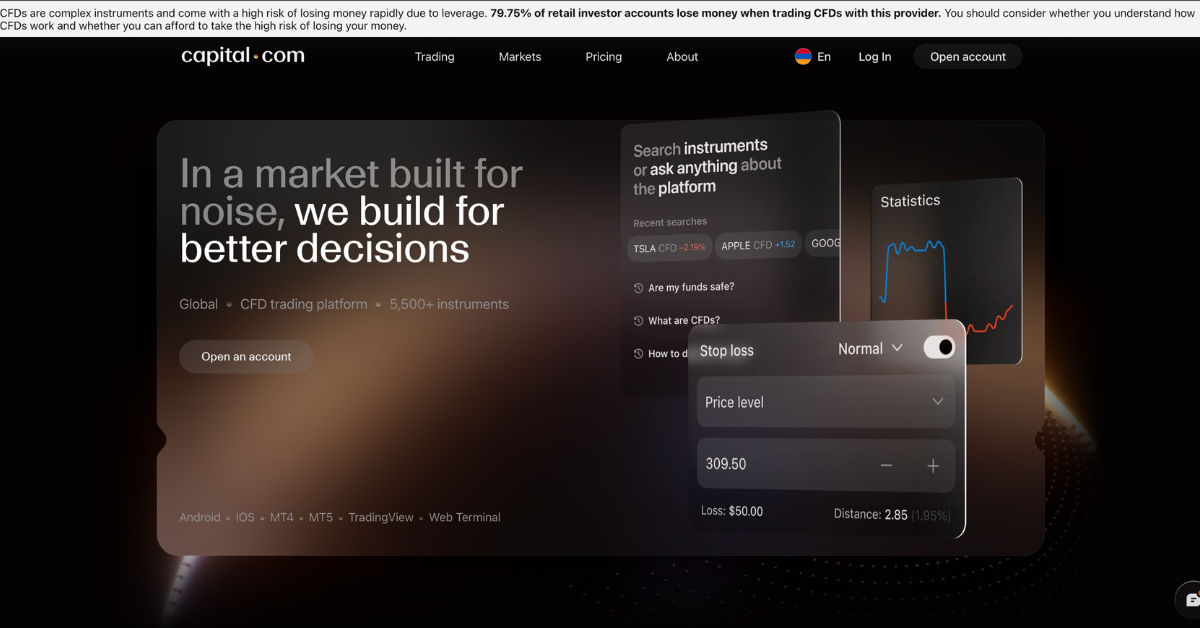Screen dimensions: 1200x628
Task: Open the About menu
Action: click(682, 57)
